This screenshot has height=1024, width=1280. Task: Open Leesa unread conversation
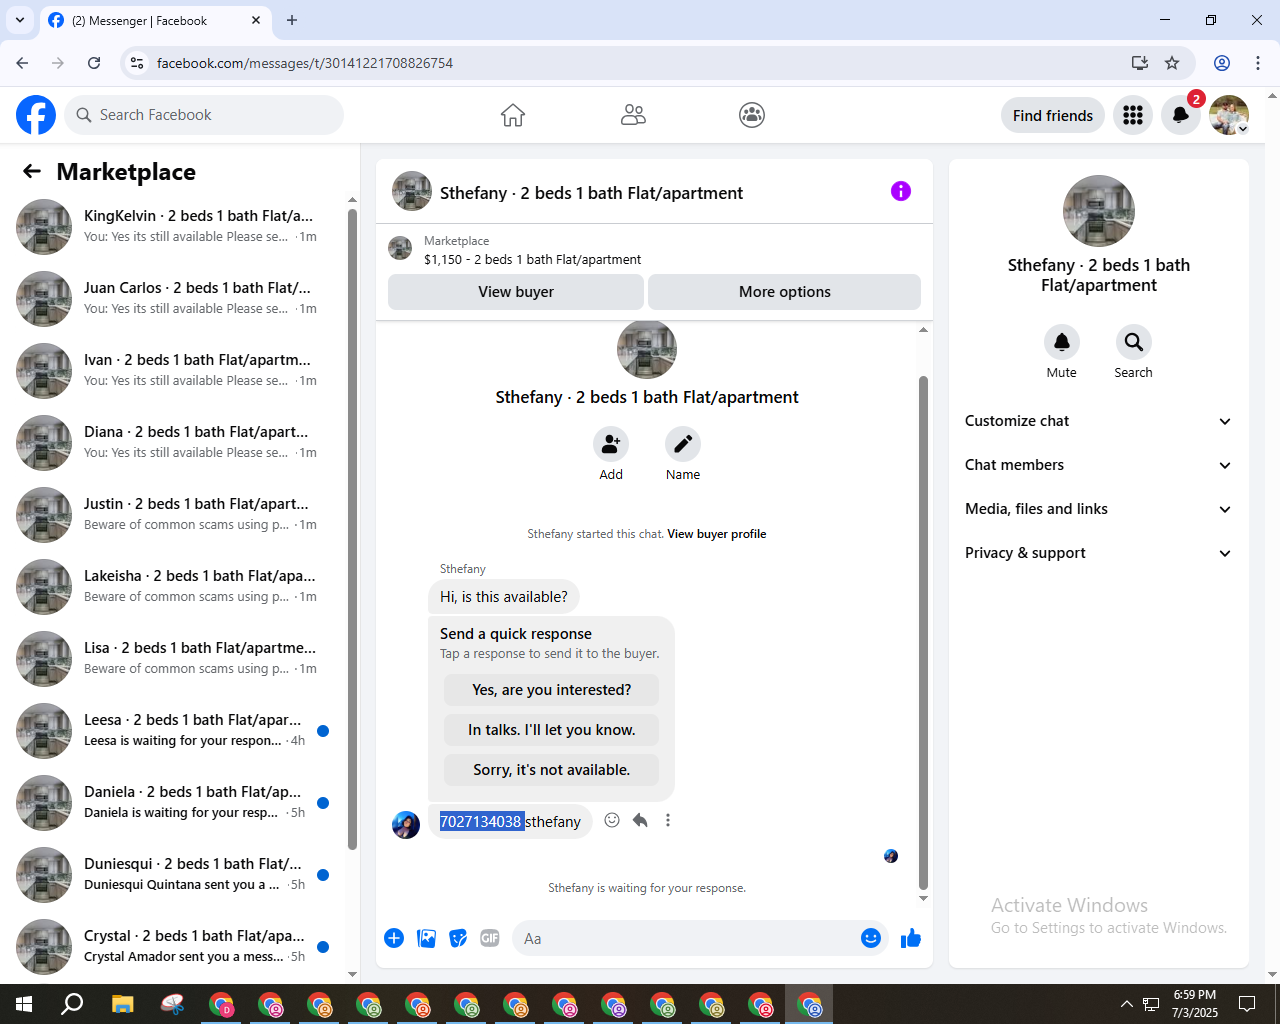tap(175, 730)
